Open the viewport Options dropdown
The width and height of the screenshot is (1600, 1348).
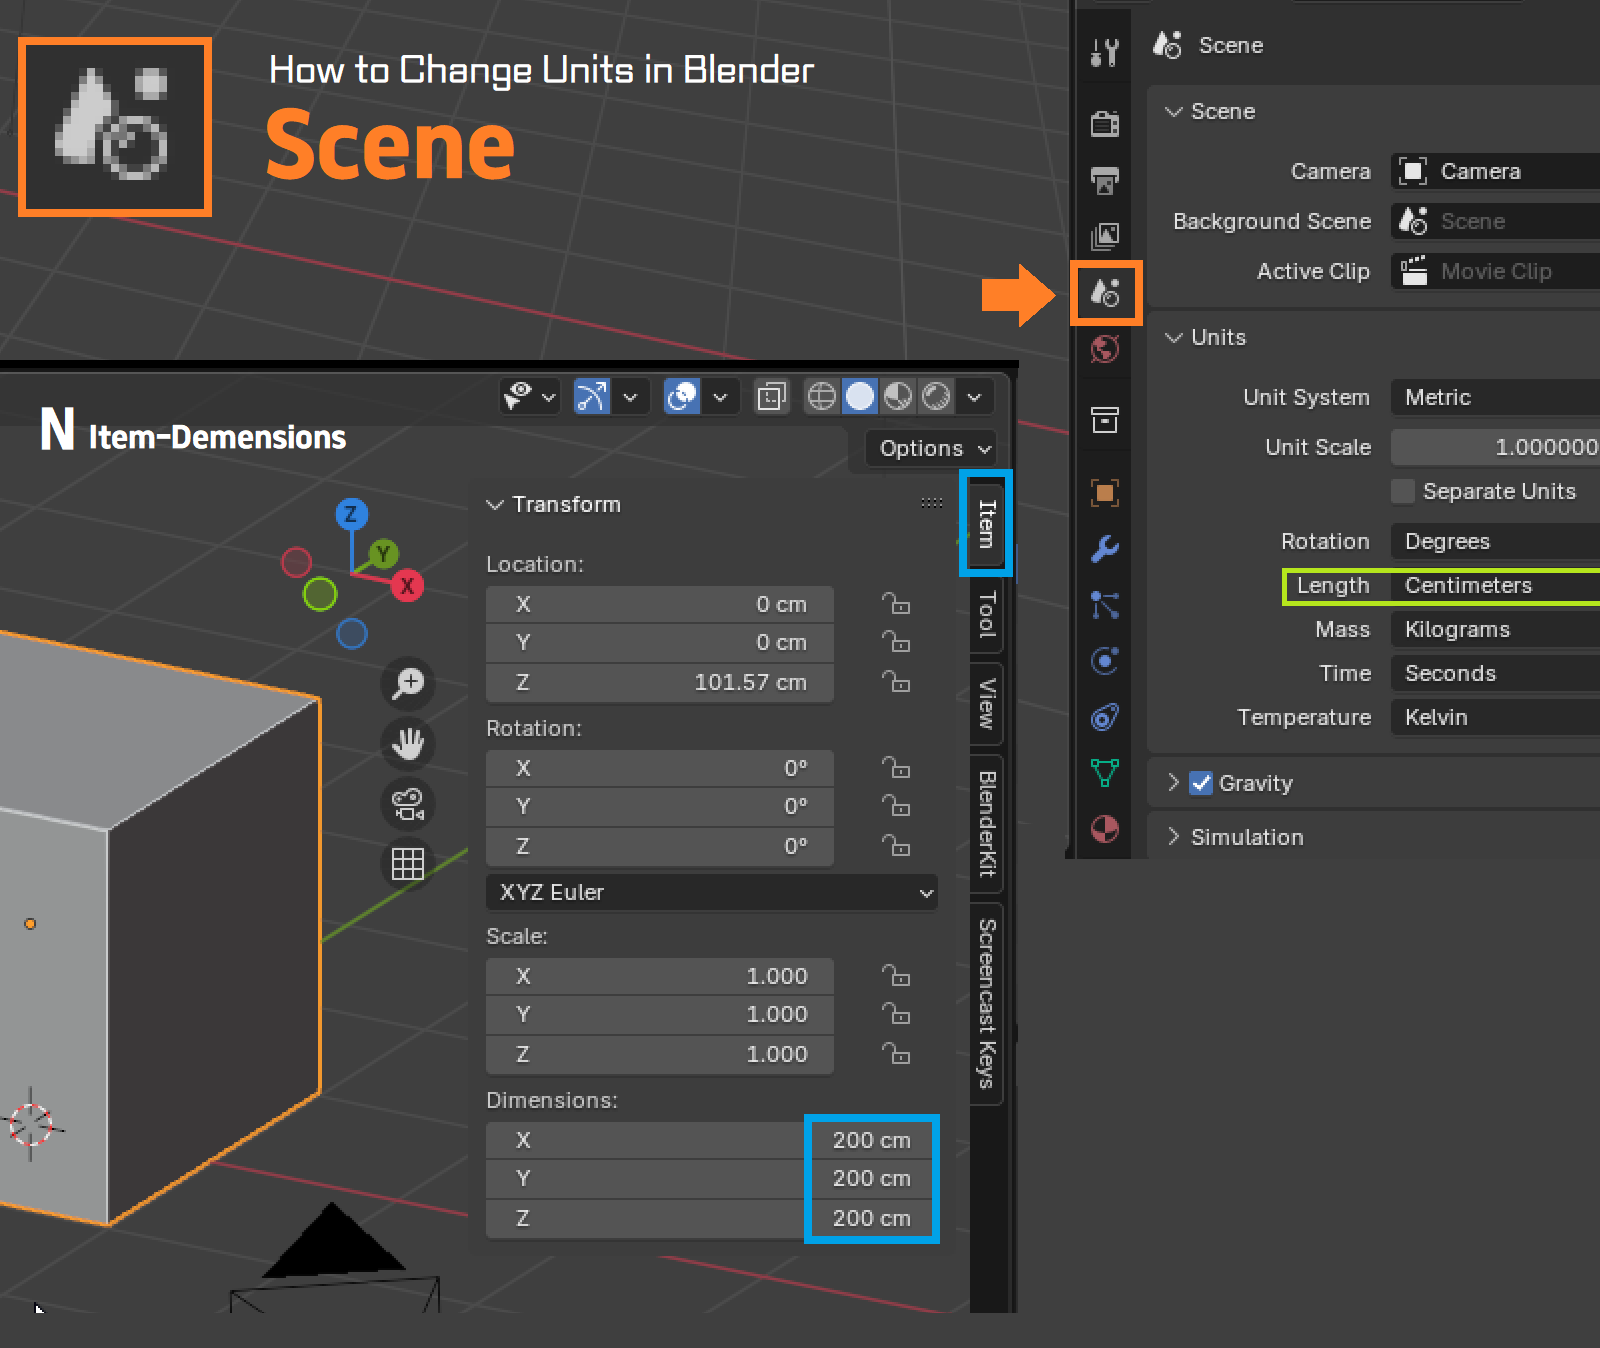[931, 448]
